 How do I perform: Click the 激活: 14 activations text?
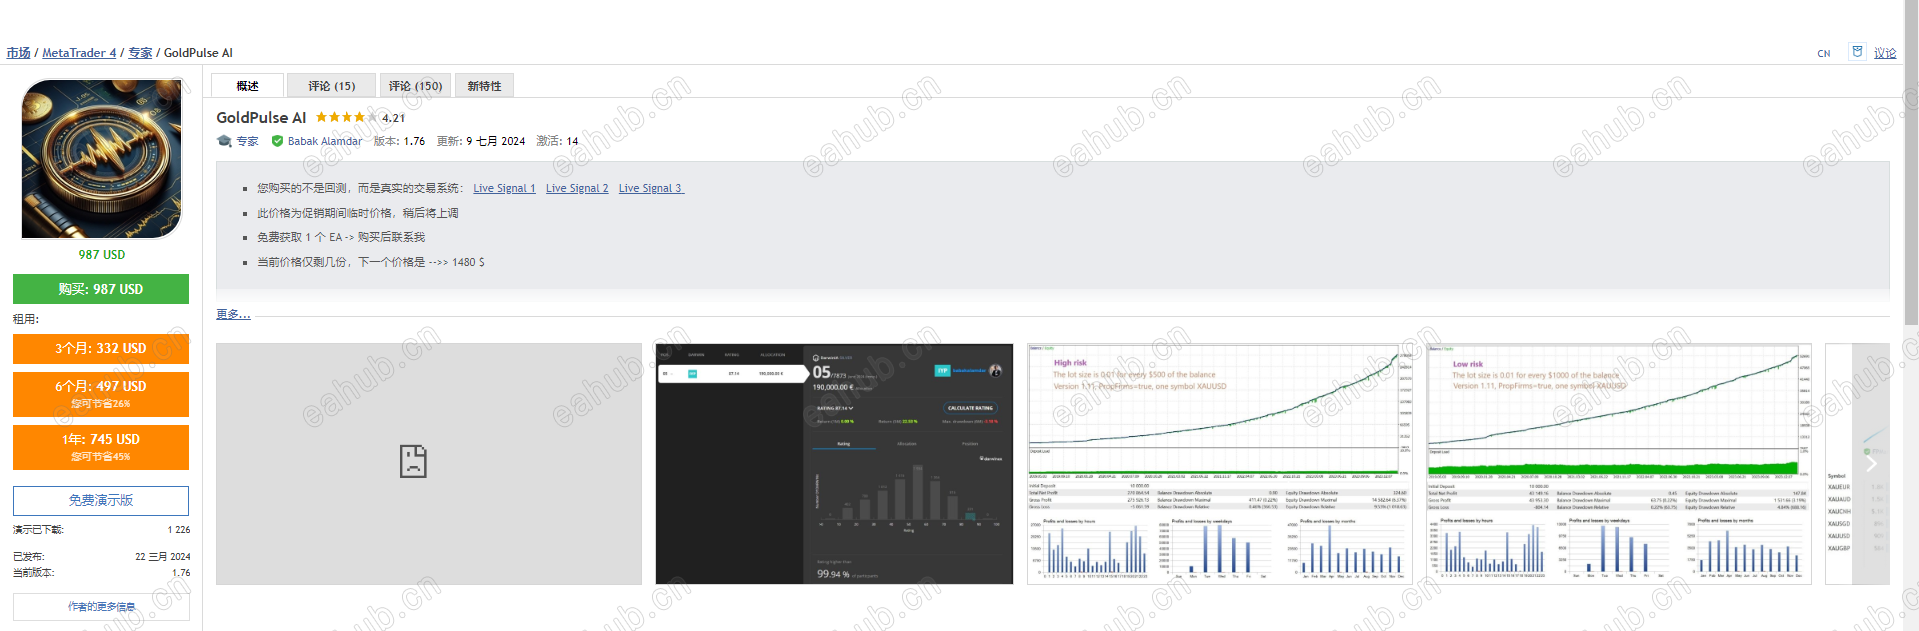pyautogui.click(x=557, y=141)
